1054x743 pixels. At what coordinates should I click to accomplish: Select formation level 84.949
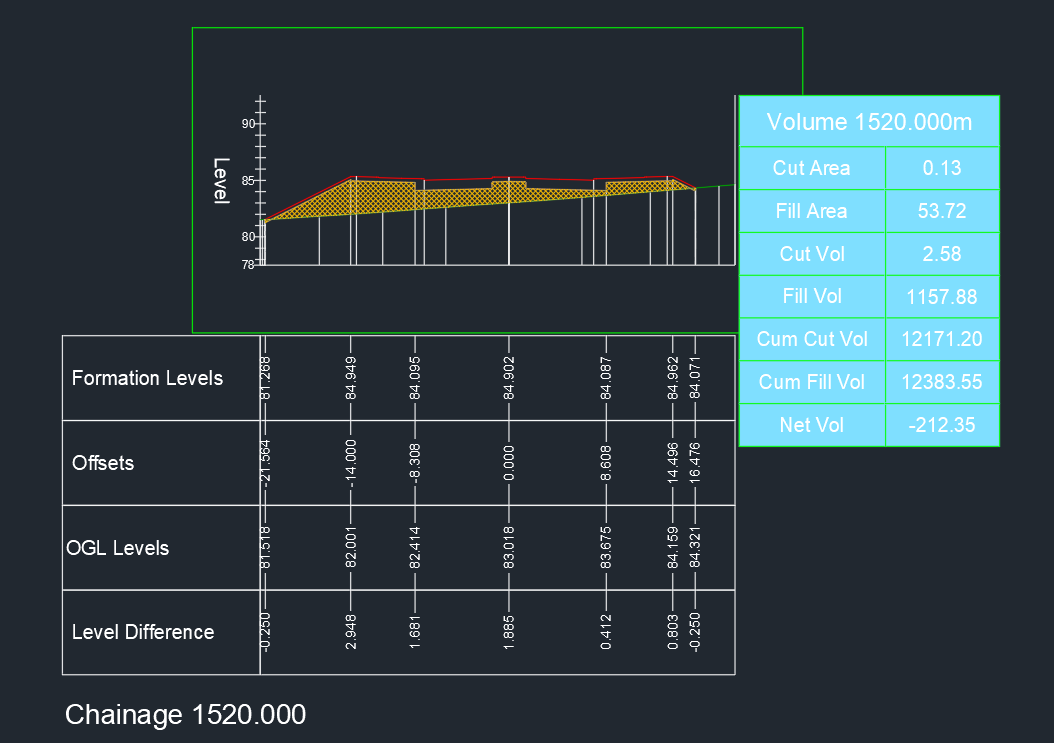point(351,378)
